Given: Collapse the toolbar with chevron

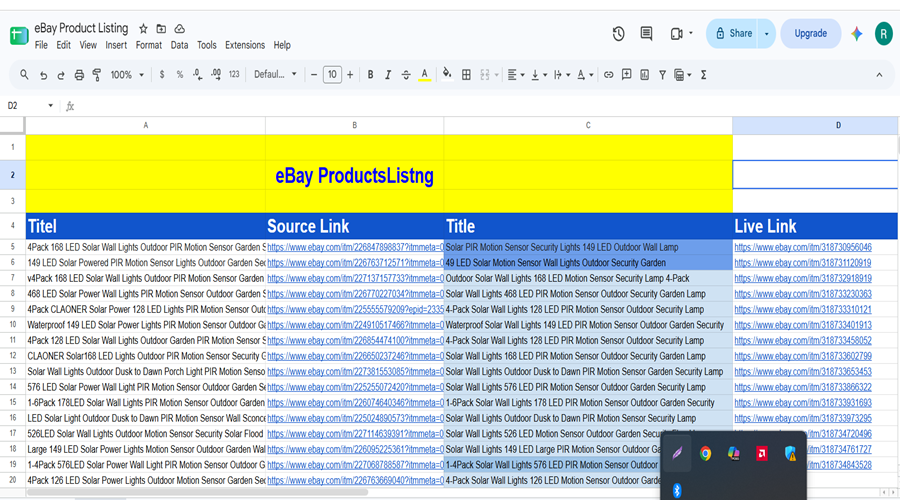Looking at the screenshot, I should (x=879, y=75).
